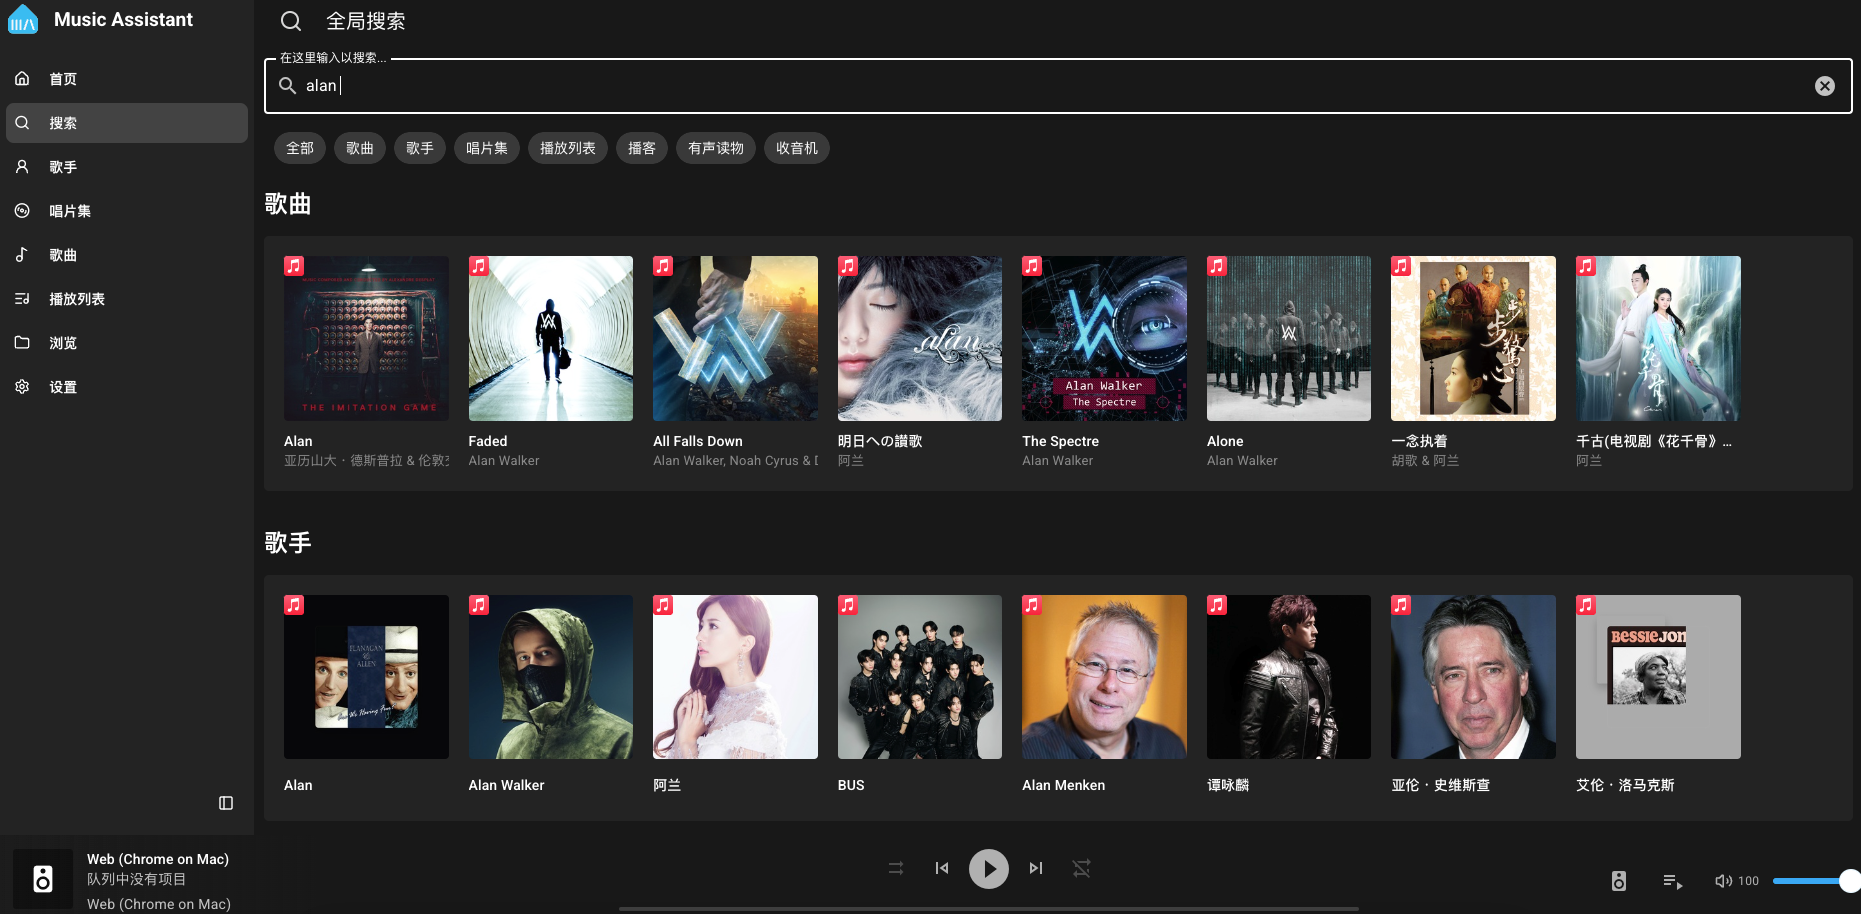Click the Apple Music badge on The Spectre
Image resolution: width=1861 pixels, height=914 pixels.
1032,266
